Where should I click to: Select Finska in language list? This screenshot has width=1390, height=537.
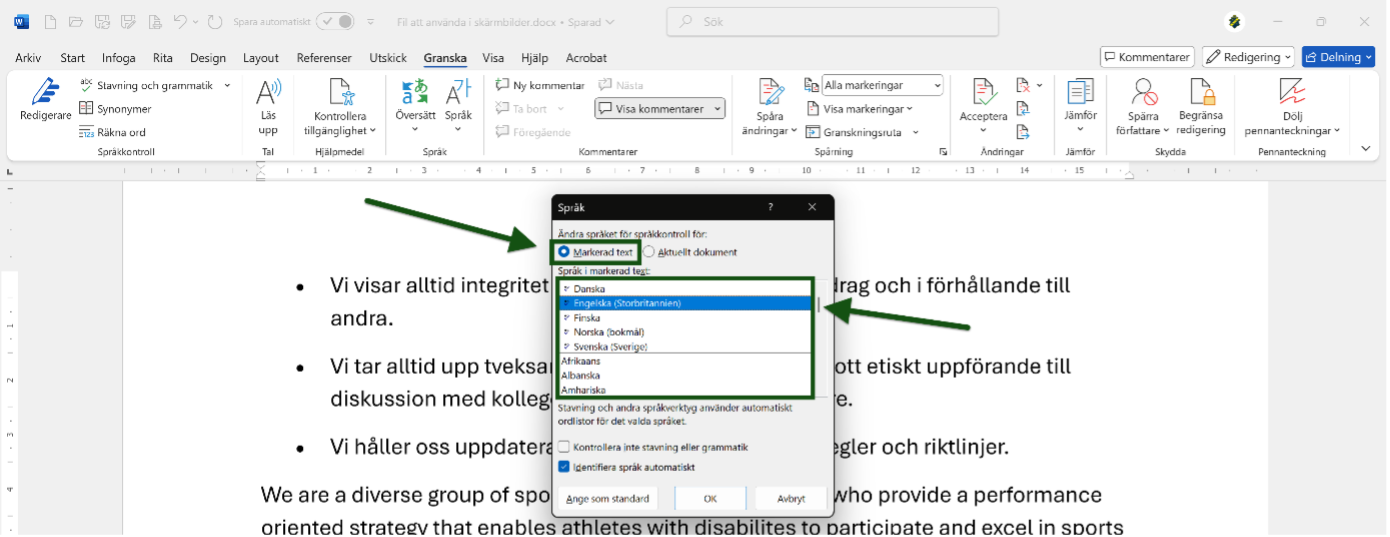(685, 317)
